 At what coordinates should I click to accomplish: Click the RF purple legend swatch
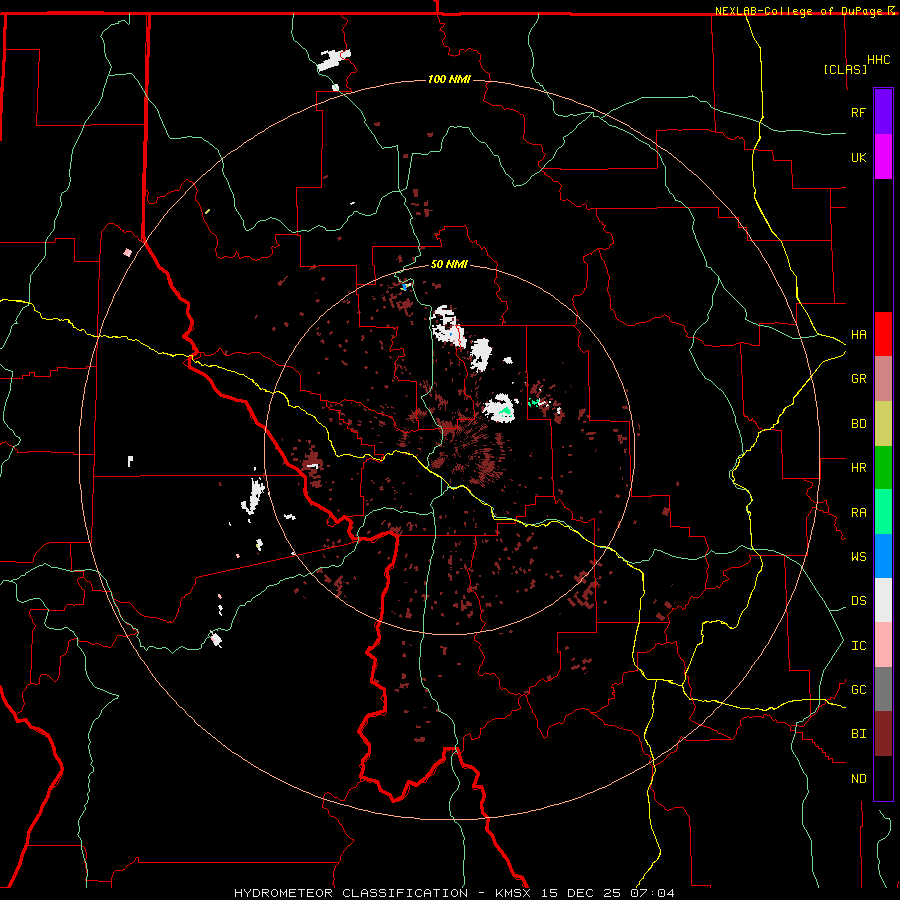(x=883, y=112)
